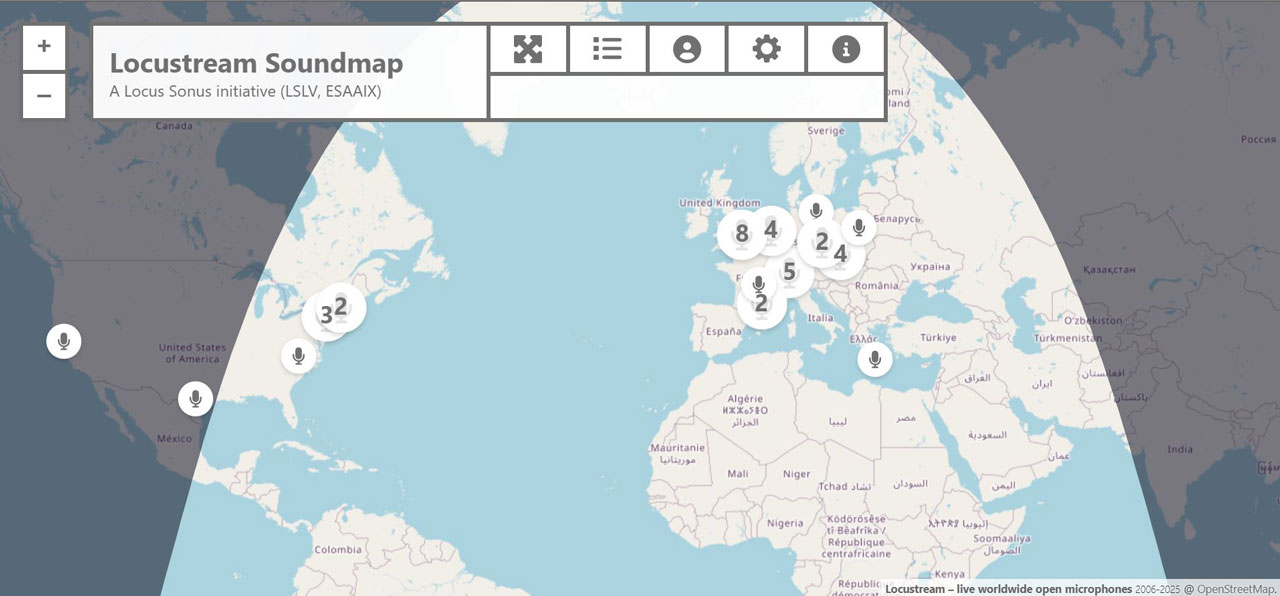Viewport: 1280px width, 596px height.
Task: Click the empty panel below the toolbar icons
Action: (x=687, y=97)
